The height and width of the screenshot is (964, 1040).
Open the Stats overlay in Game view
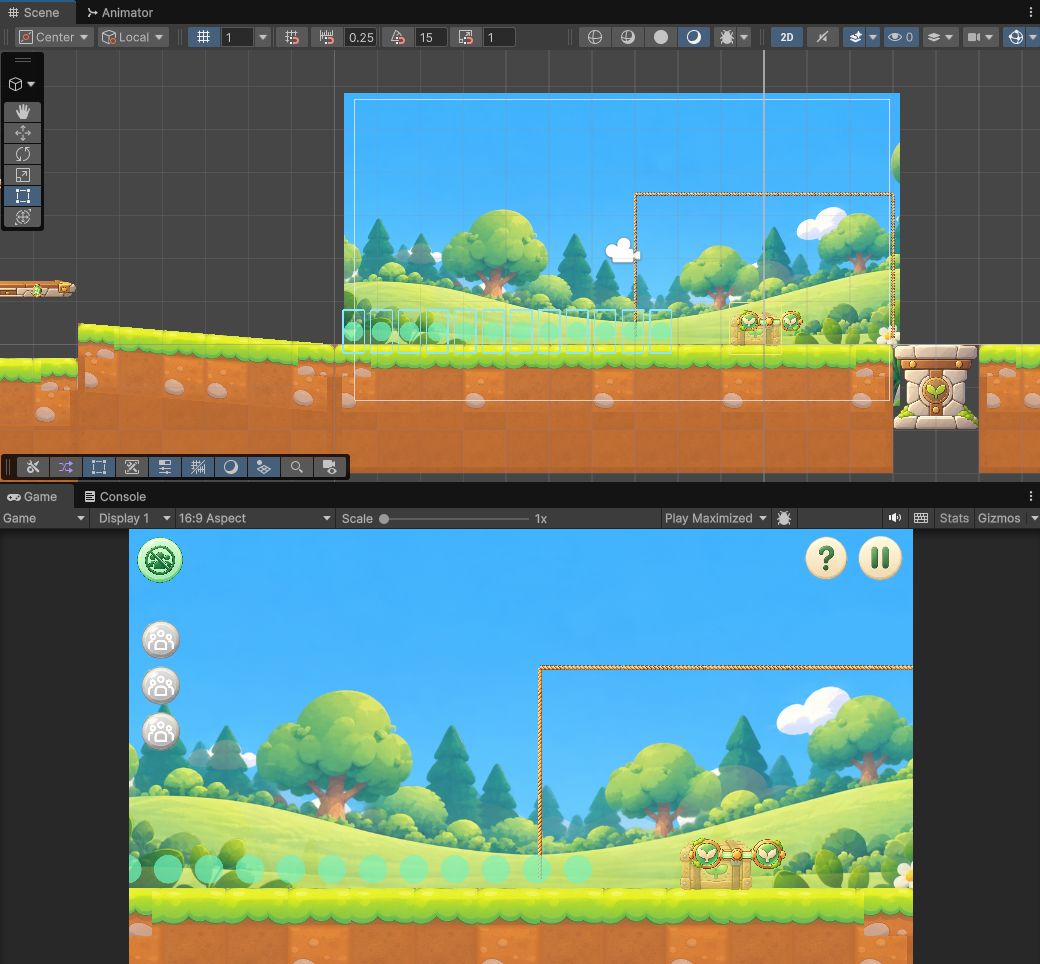(x=954, y=518)
